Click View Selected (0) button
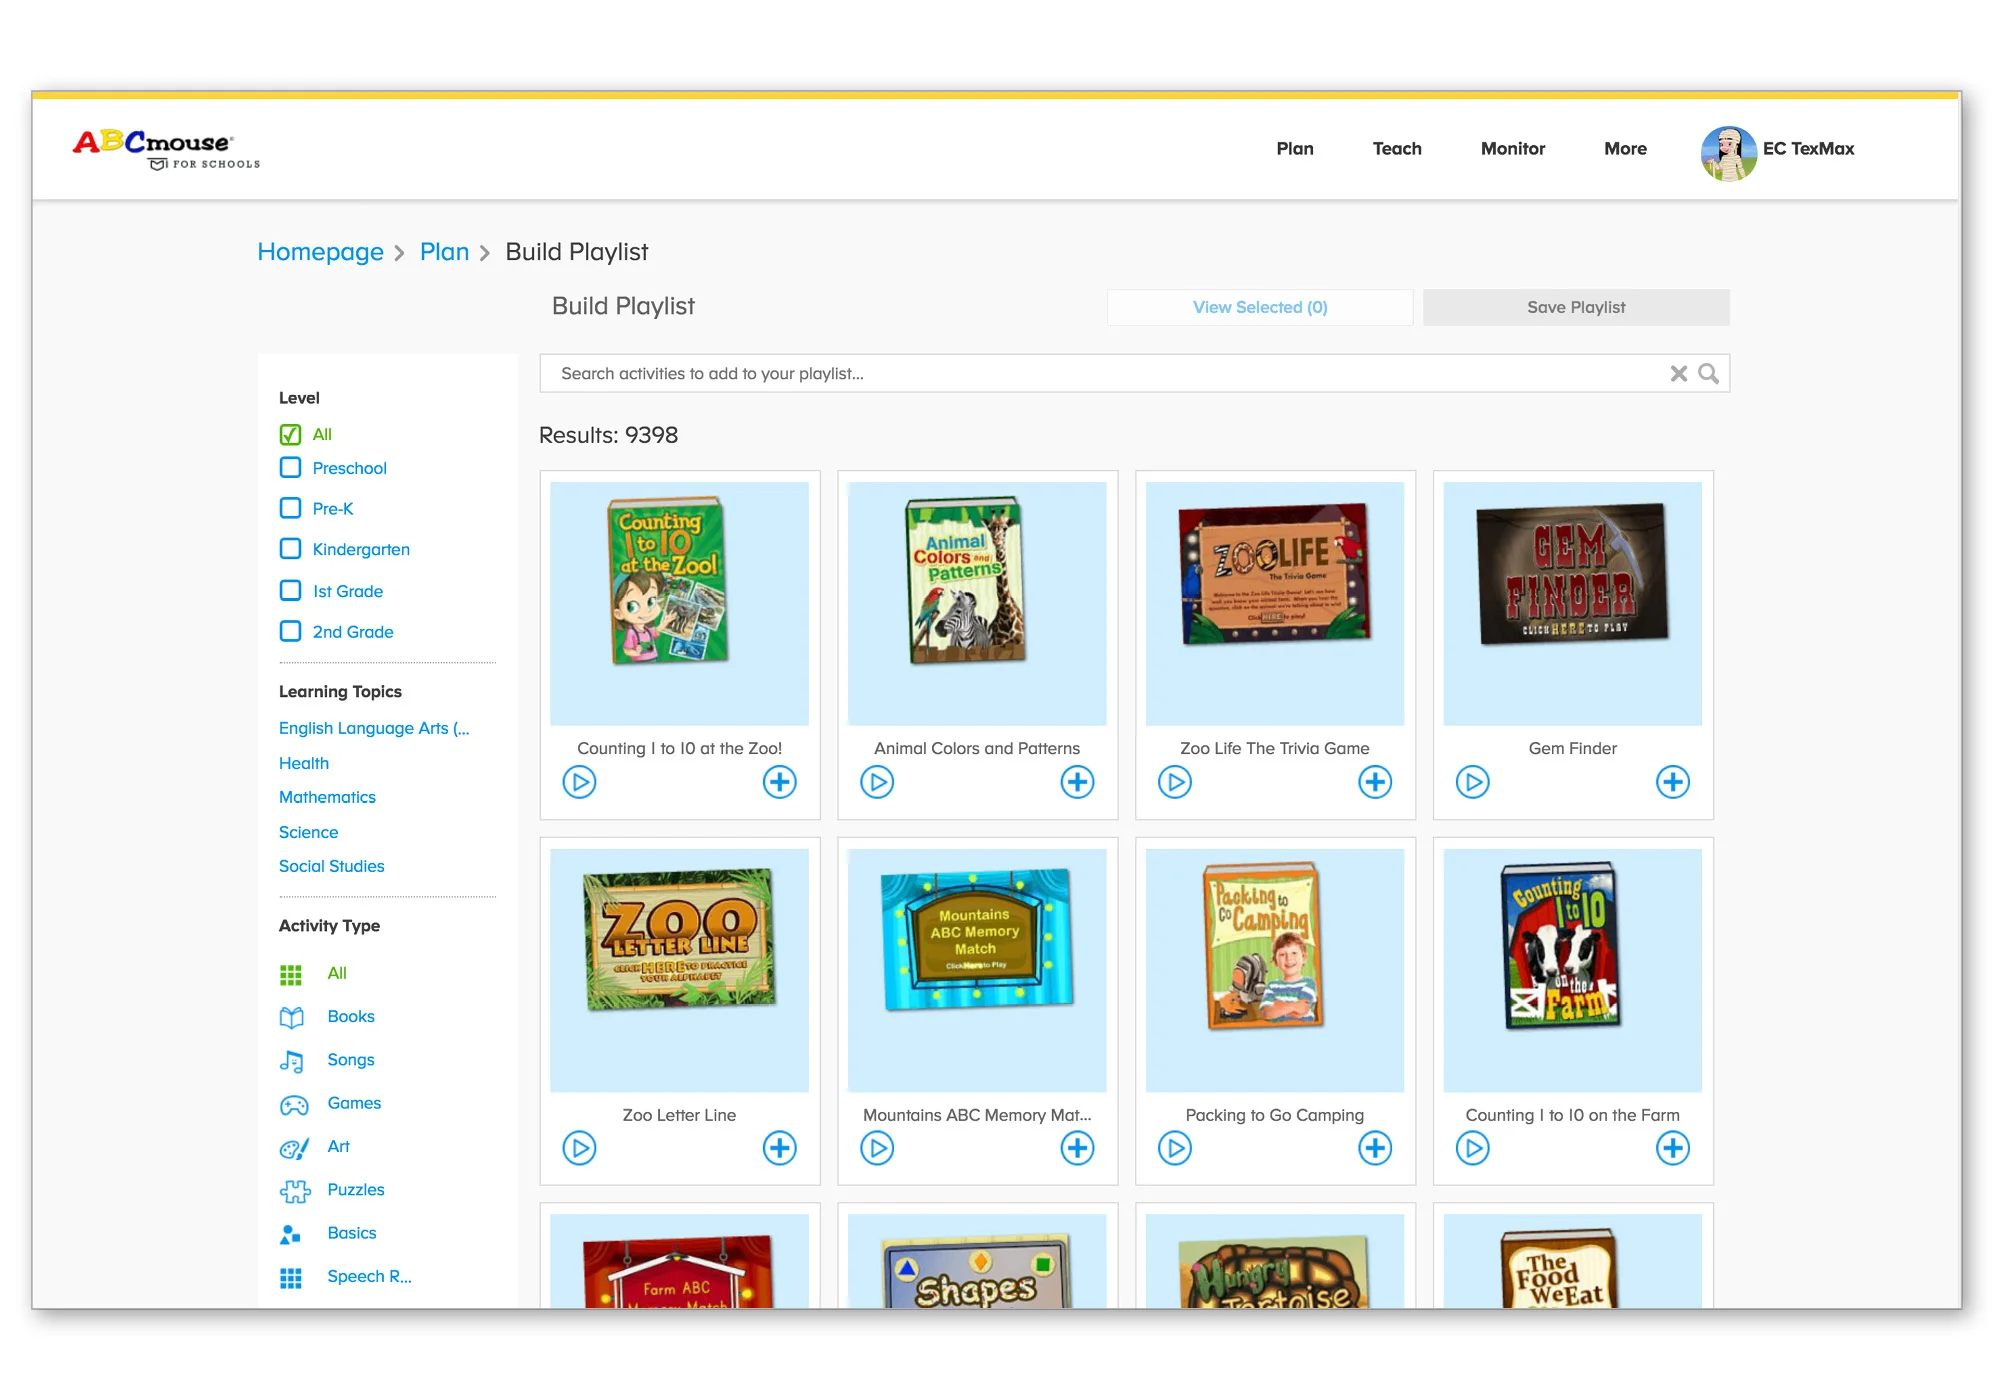The width and height of the screenshot is (2000, 1400). 1260,307
